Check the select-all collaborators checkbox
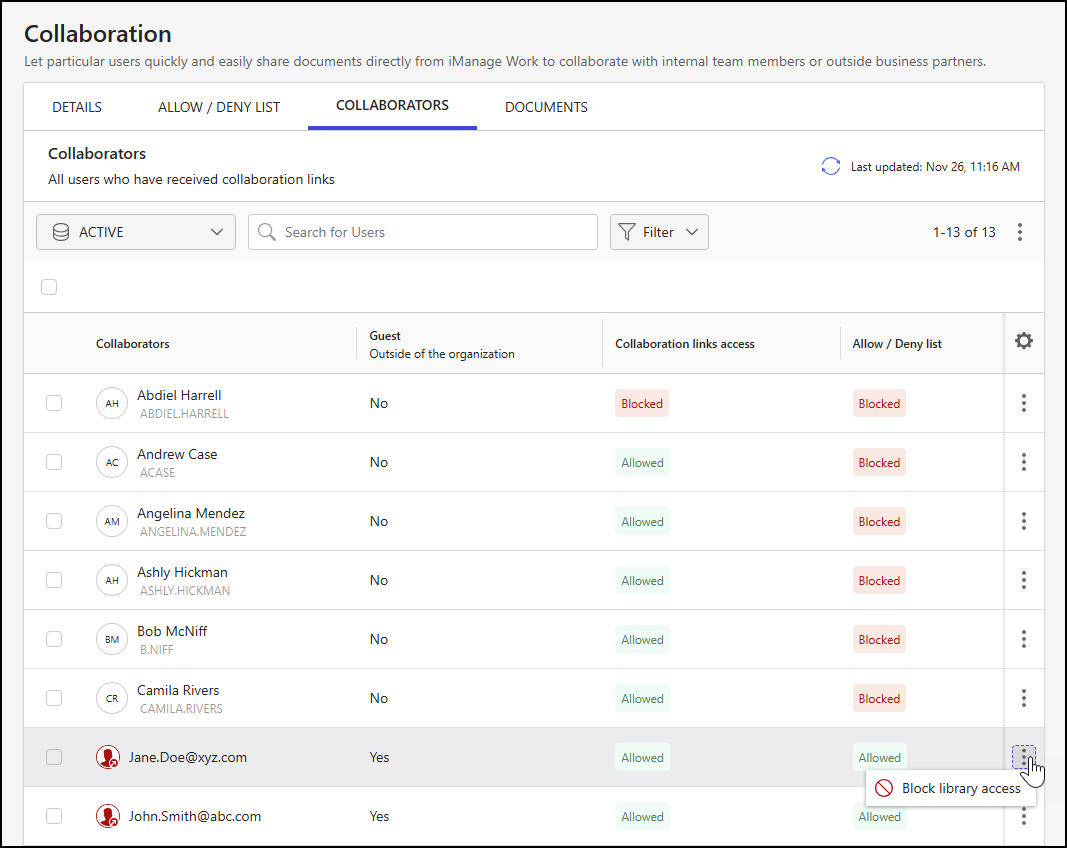 coord(49,287)
